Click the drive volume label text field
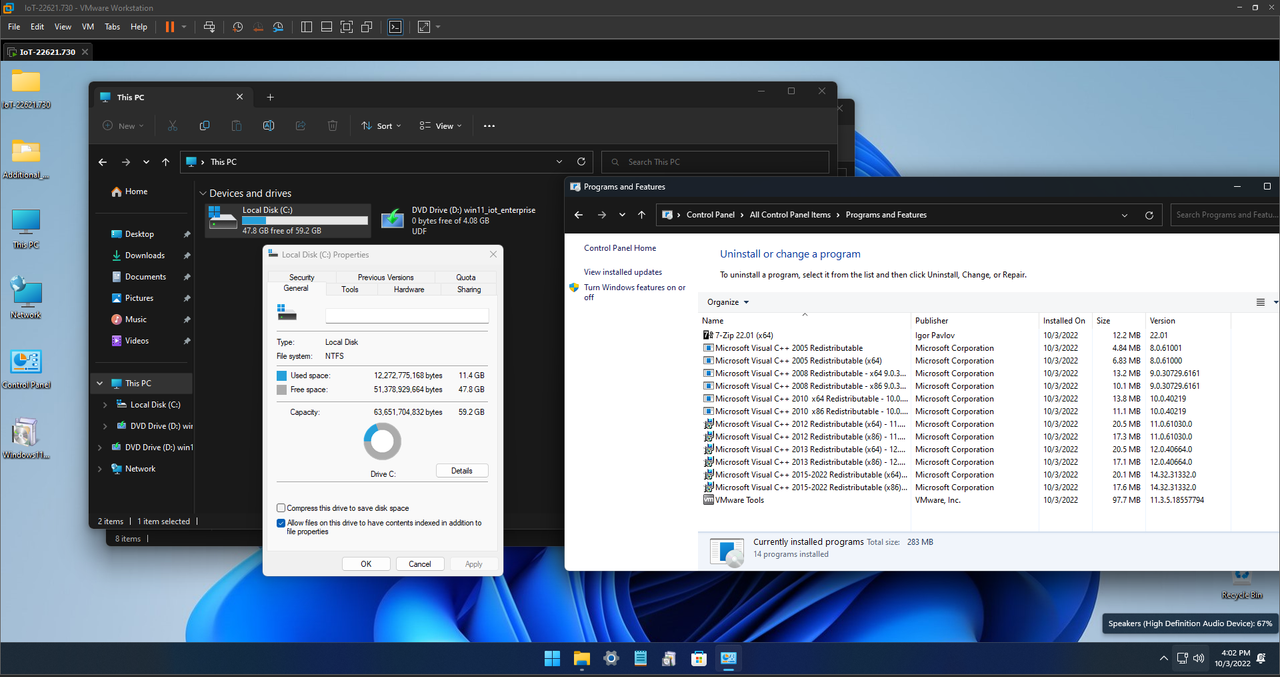 [x=407, y=315]
